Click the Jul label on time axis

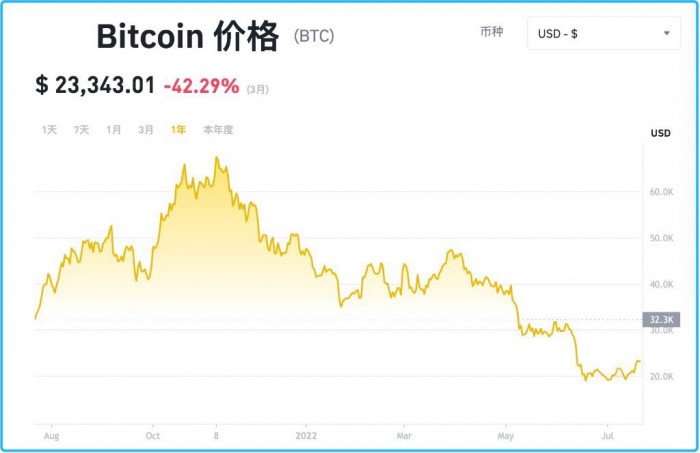coord(607,436)
